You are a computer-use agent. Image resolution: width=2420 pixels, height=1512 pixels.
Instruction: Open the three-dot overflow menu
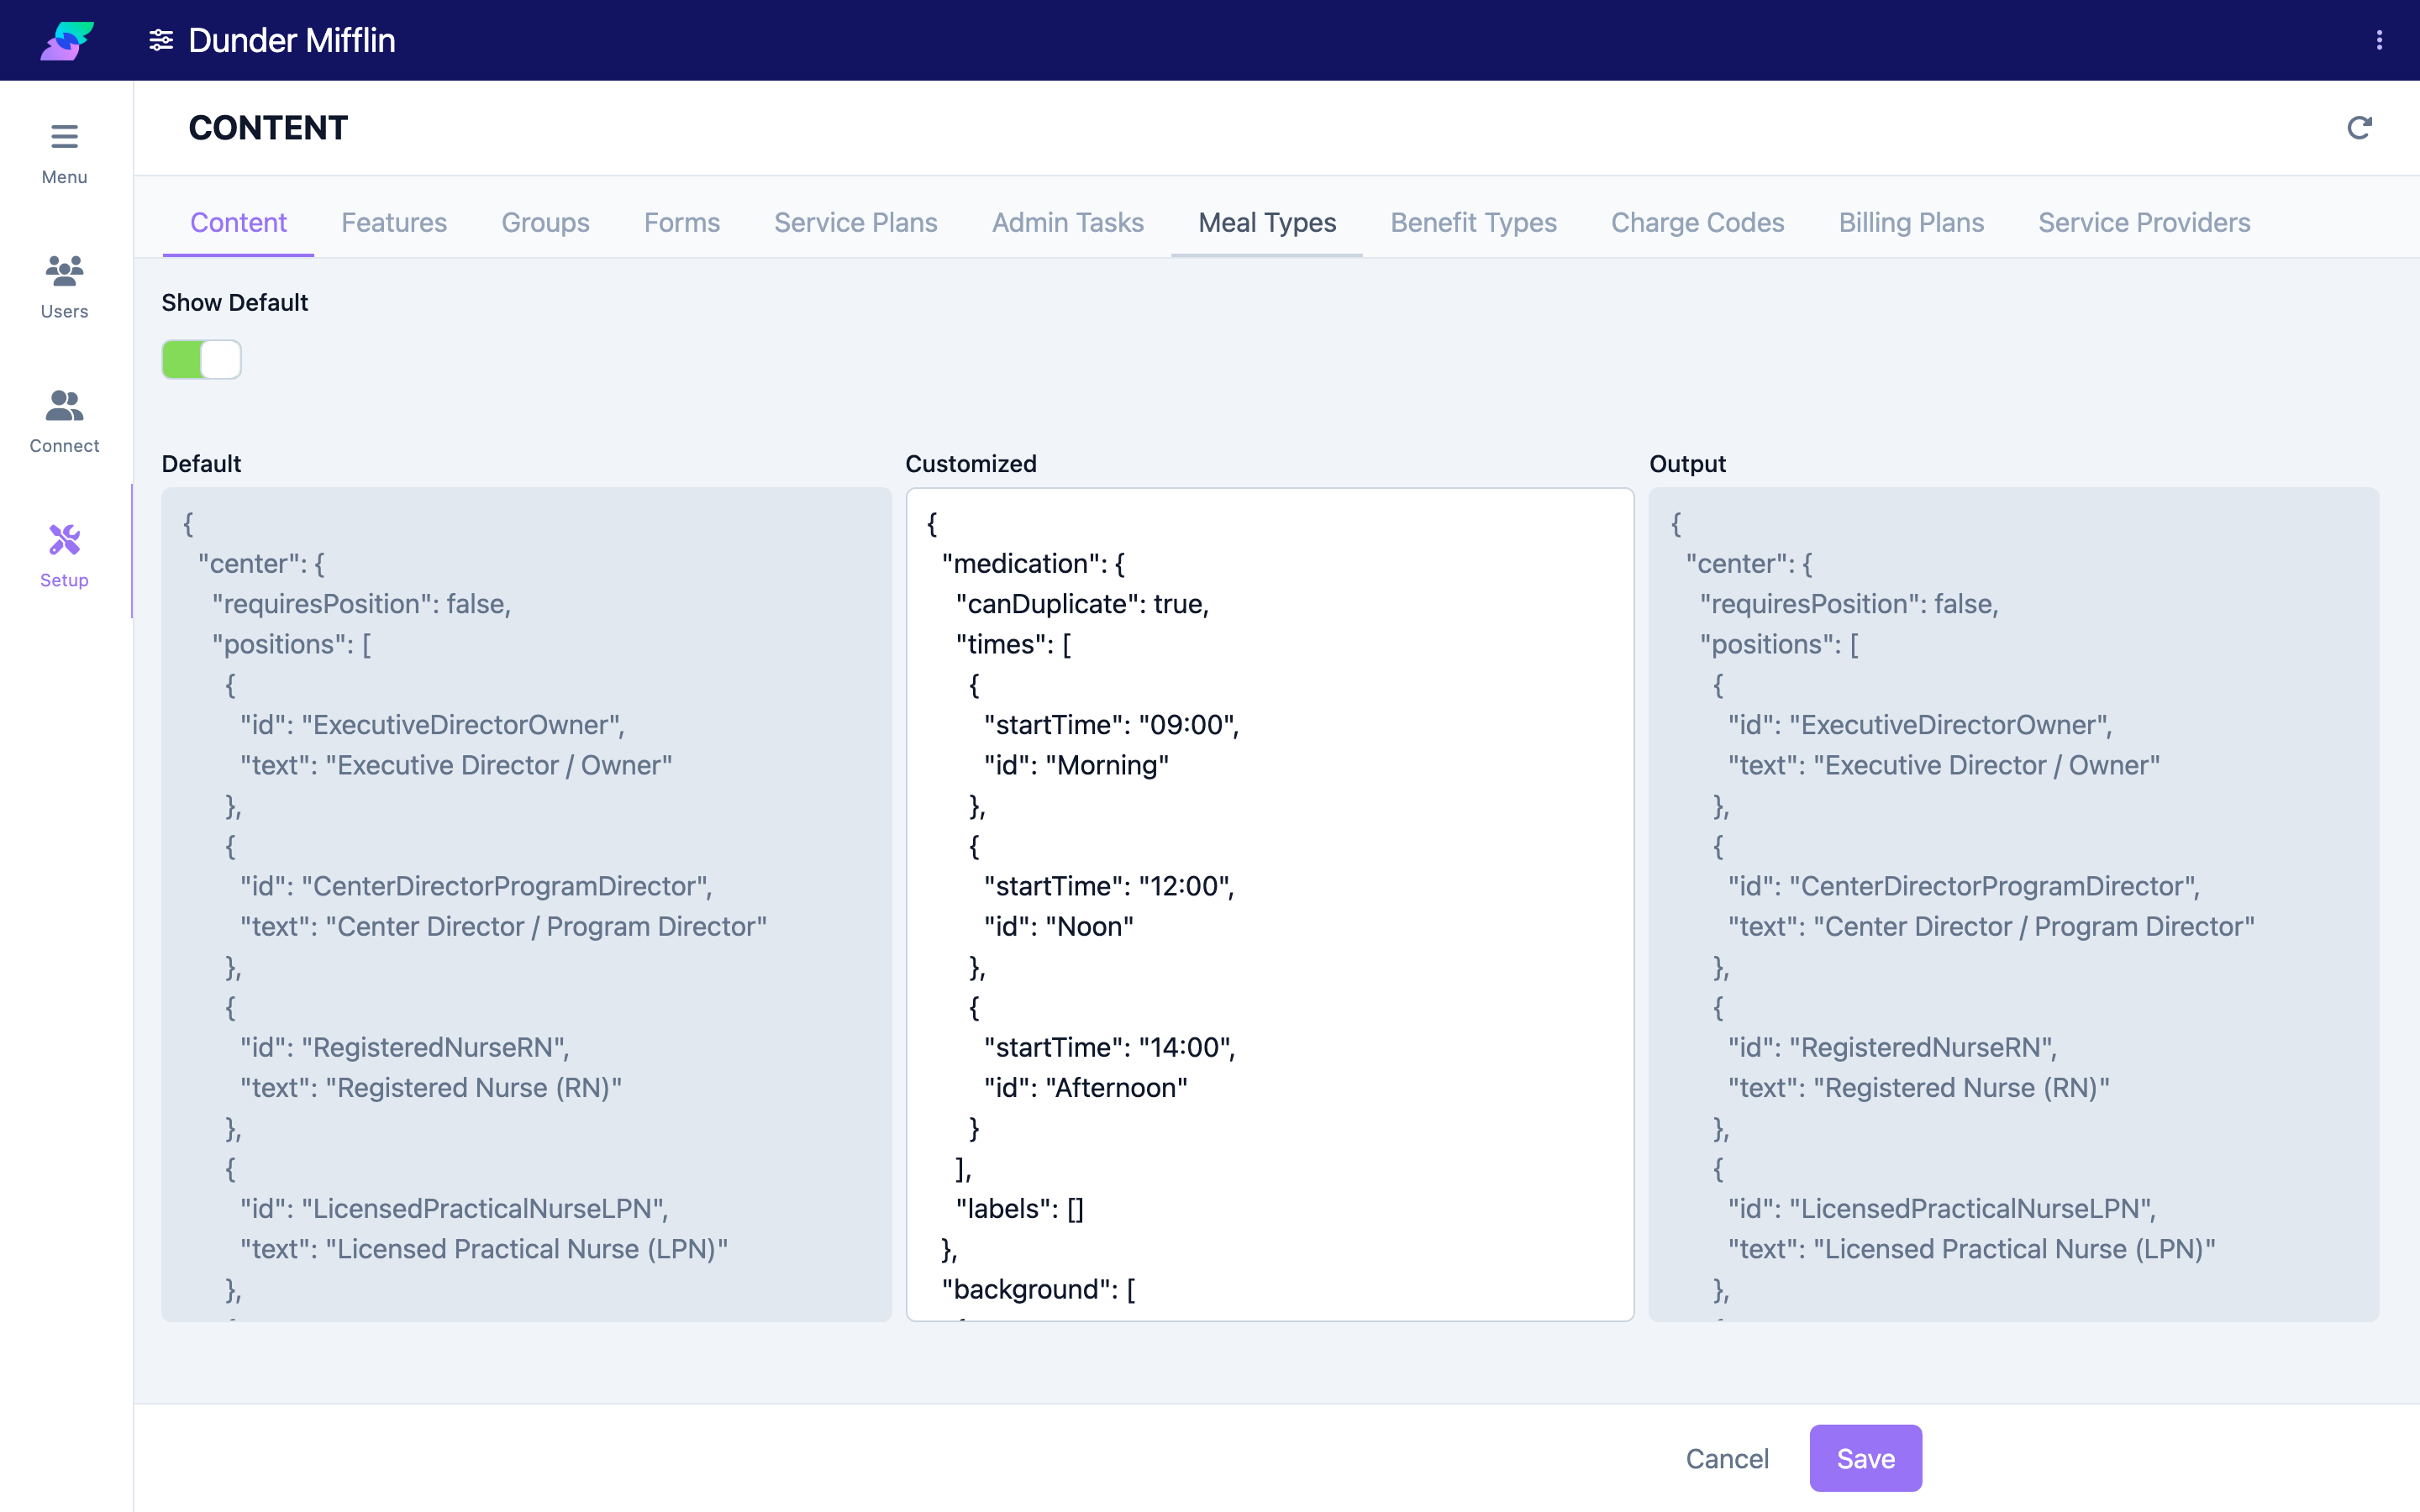pos(2379,40)
